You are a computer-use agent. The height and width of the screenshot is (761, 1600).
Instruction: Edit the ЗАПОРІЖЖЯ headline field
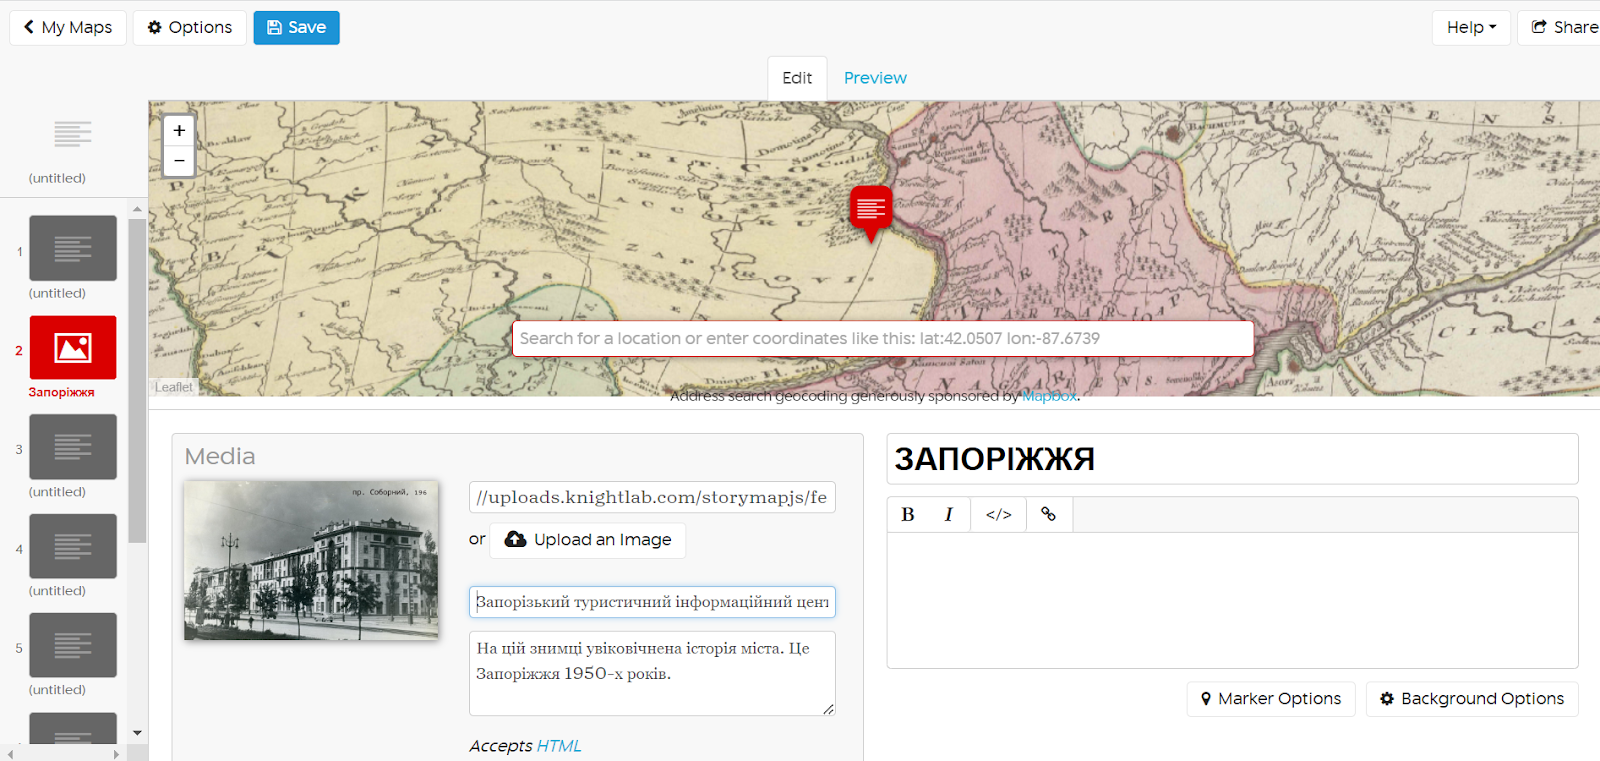pos(1232,459)
